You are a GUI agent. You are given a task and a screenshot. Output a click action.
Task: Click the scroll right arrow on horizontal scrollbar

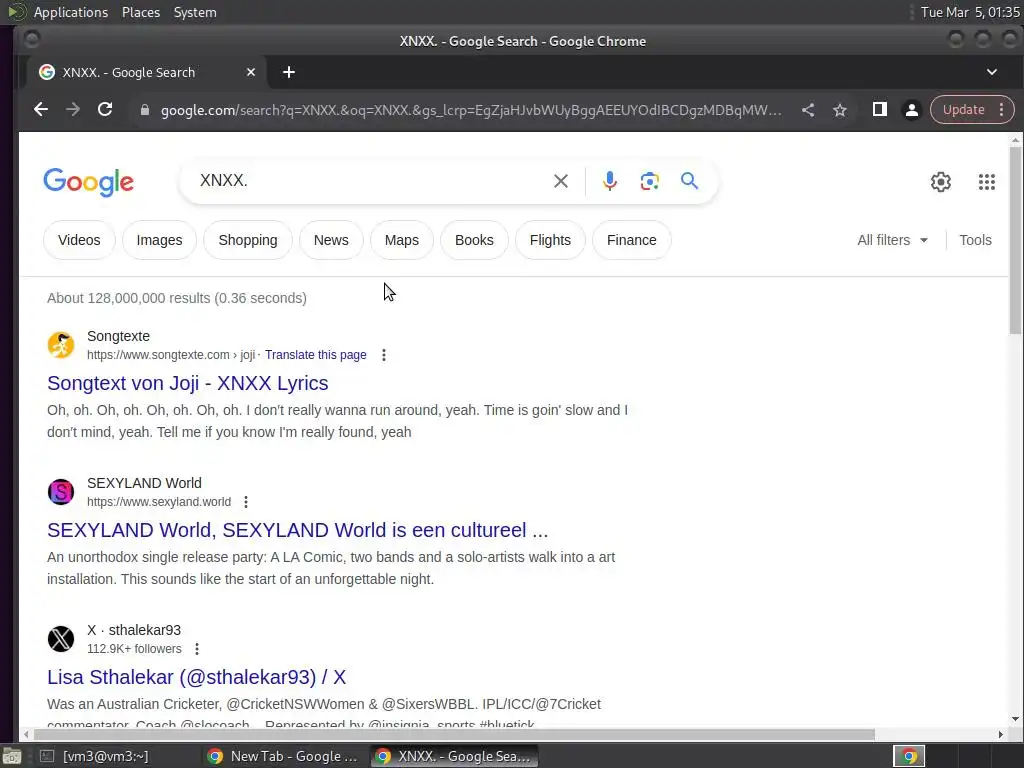click(1000, 735)
